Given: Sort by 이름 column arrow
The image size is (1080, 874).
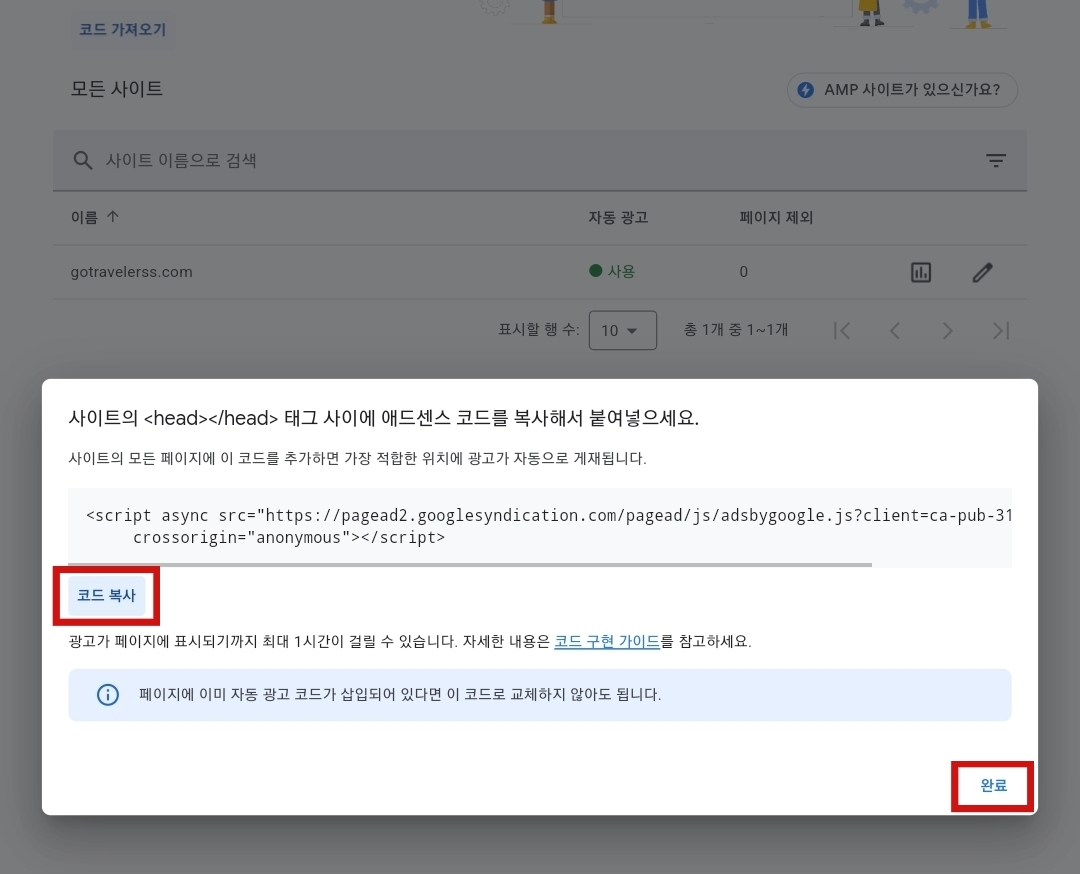Looking at the screenshot, I should click(x=113, y=217).
